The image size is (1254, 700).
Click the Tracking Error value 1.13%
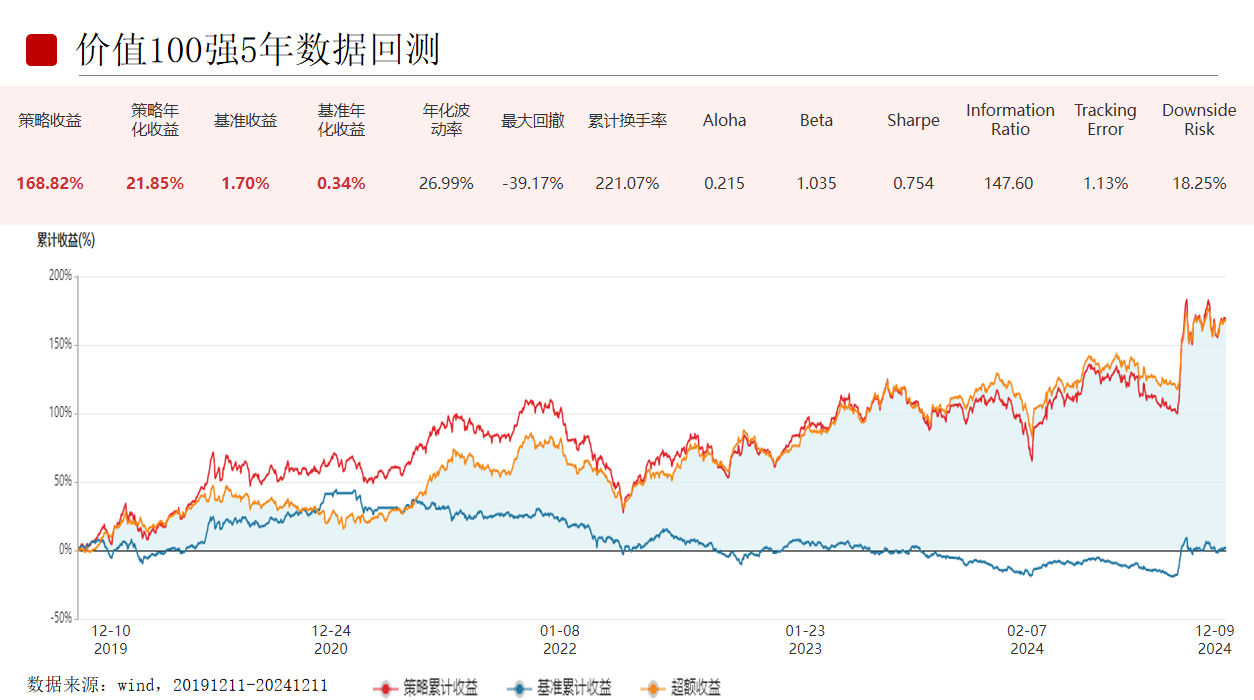(1105, 184)
